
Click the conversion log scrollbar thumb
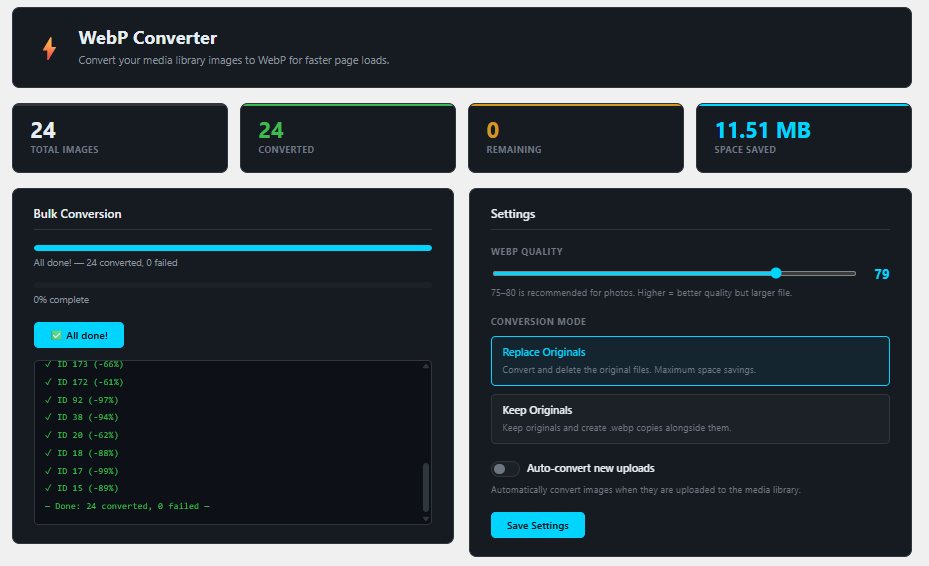click(x=425, y=487)
